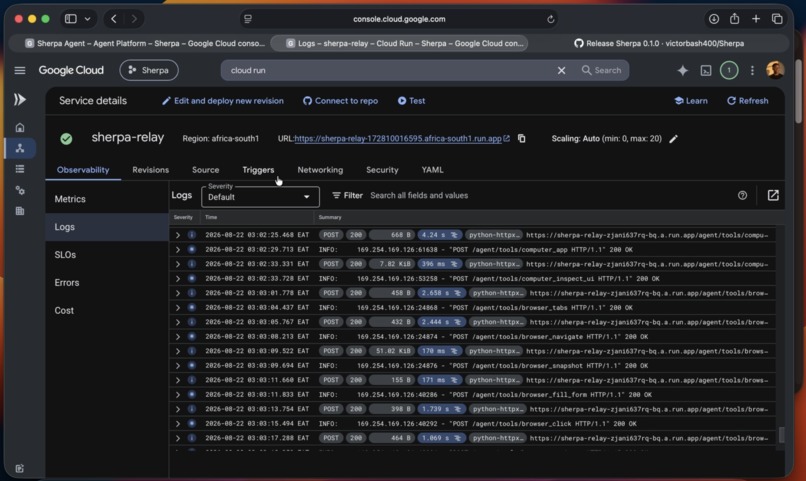The width and height of the screenshot is (806, 481).
Task: Click the Google Cloud logo
Action: pos(71,70)
